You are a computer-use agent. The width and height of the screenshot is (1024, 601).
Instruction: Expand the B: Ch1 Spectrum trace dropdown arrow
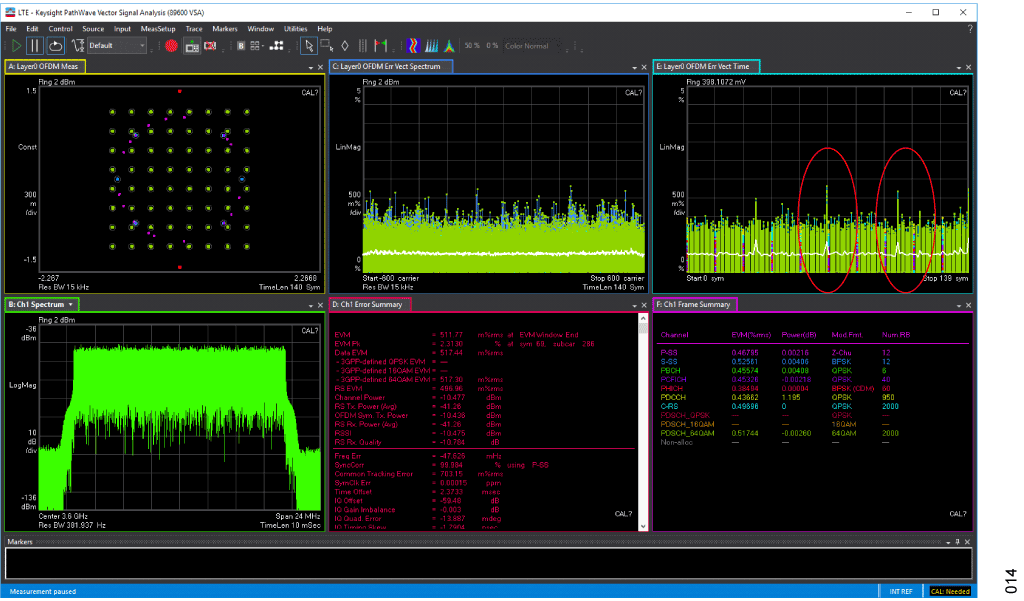pyautogui.click(x=72, y=304)
